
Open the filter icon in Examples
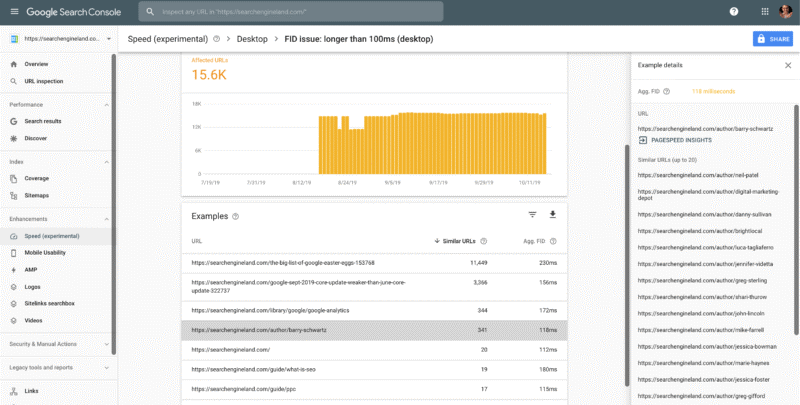[533, 215]
